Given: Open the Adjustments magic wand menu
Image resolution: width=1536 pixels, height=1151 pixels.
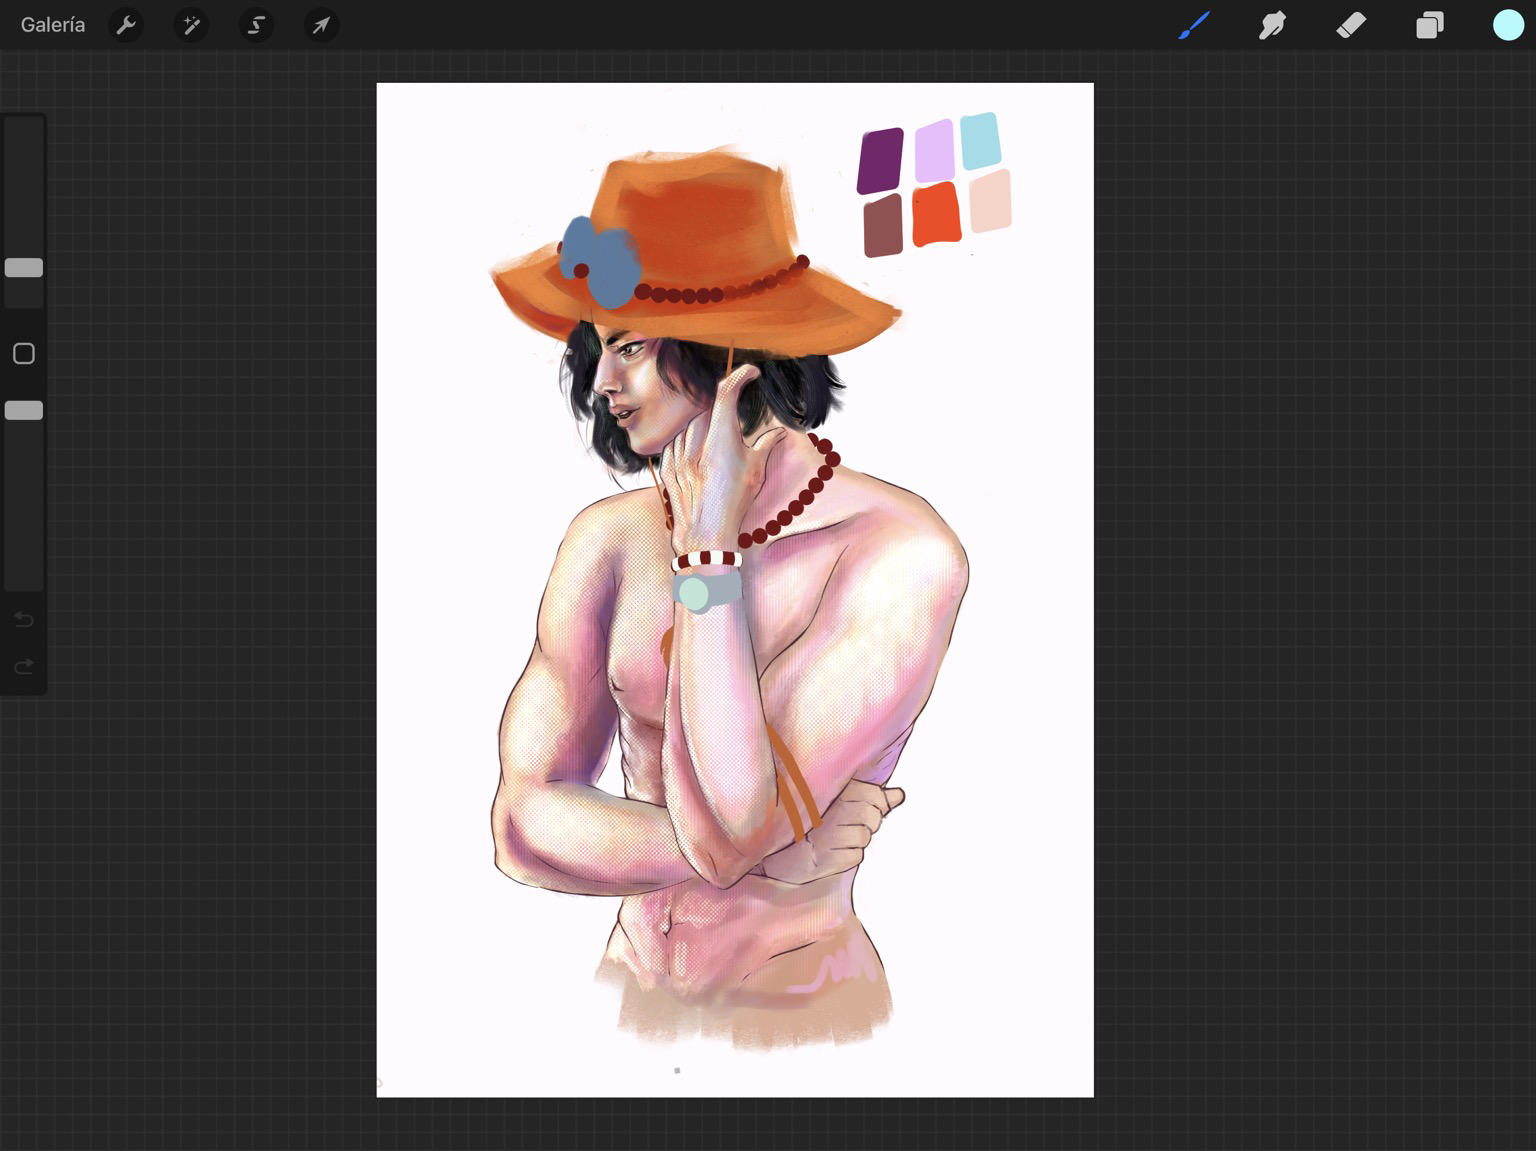Looking at the screenshot, I should (x=191, y=25).
